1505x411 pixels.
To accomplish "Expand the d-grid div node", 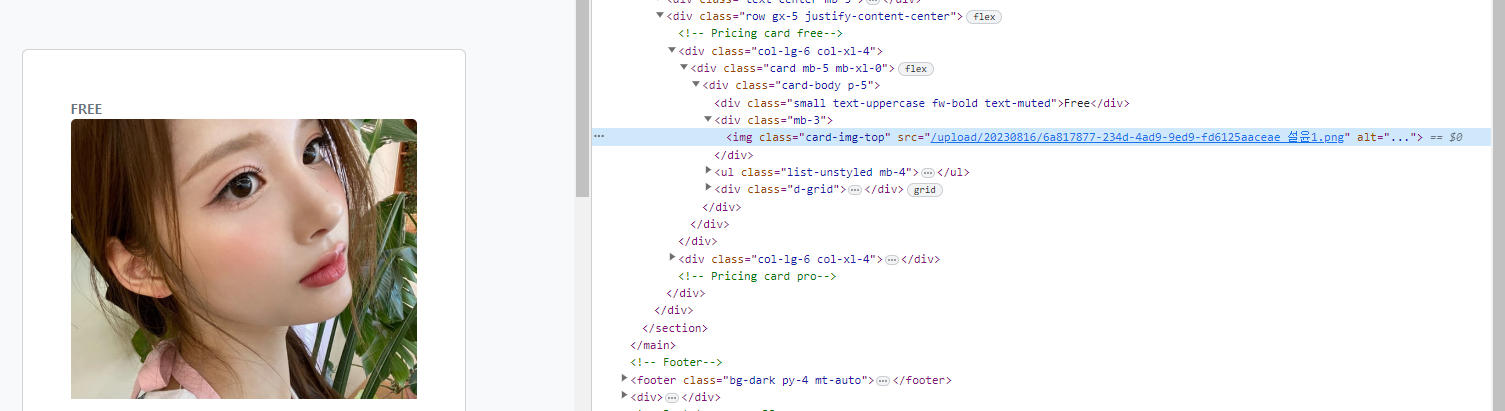I will click(708, 189).
